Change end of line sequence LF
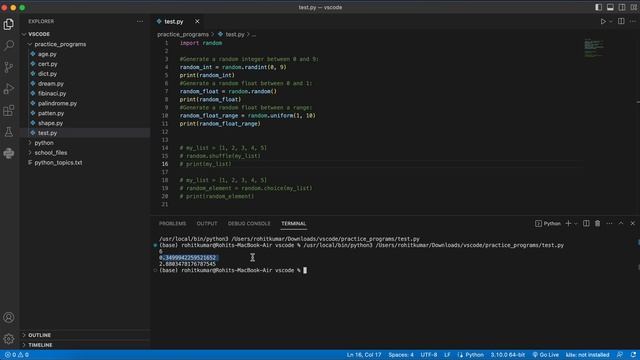The height and width of the screenshot is (360, 640). 447,355
